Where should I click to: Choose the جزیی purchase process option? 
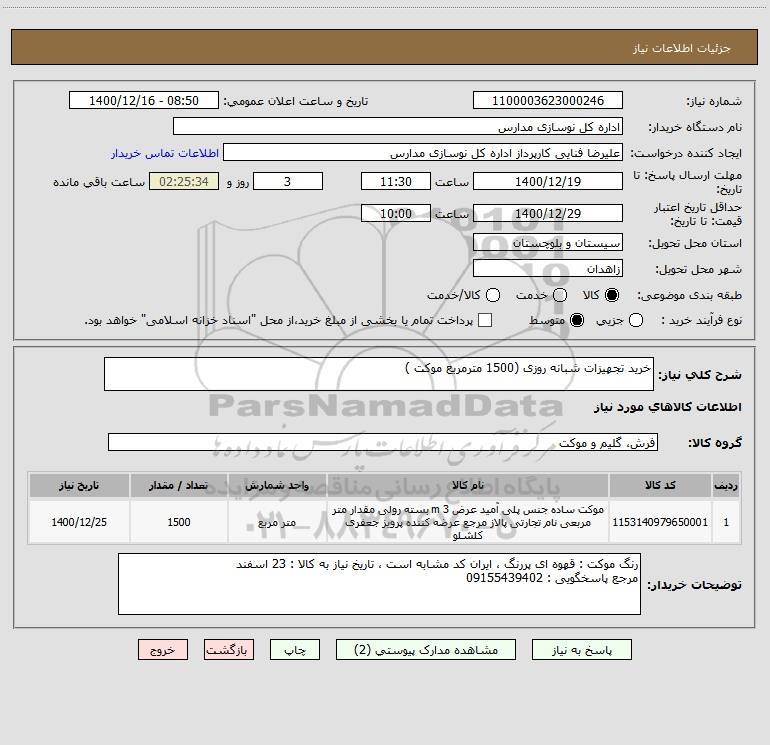[x=636, y=320]
